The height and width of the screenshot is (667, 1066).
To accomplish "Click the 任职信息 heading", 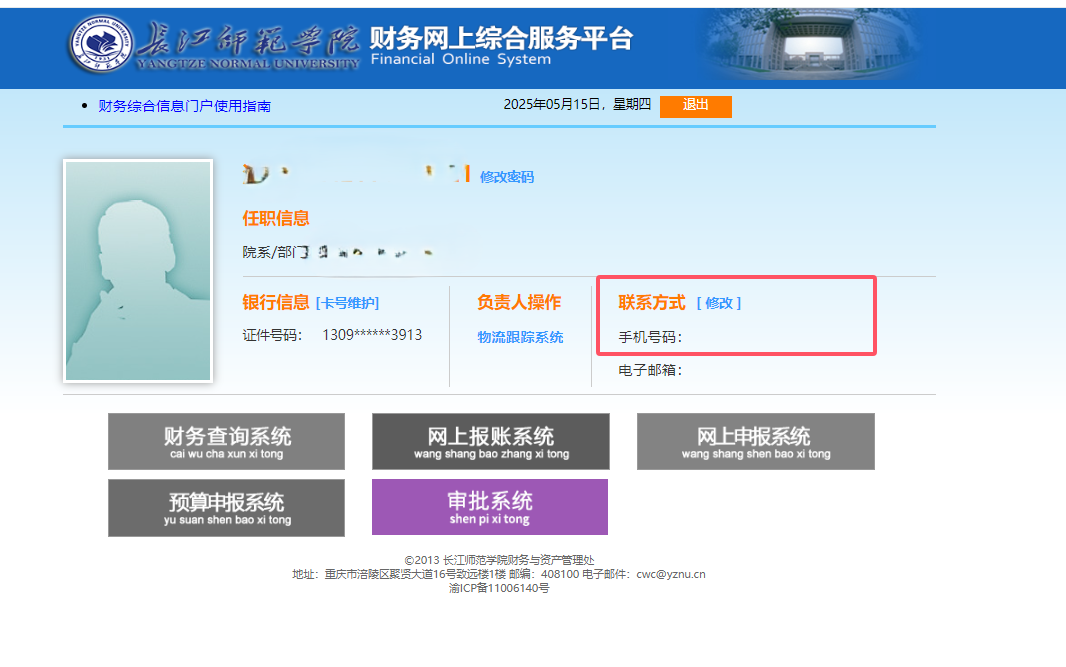I will pyautogui.click(x=276, y=218).
